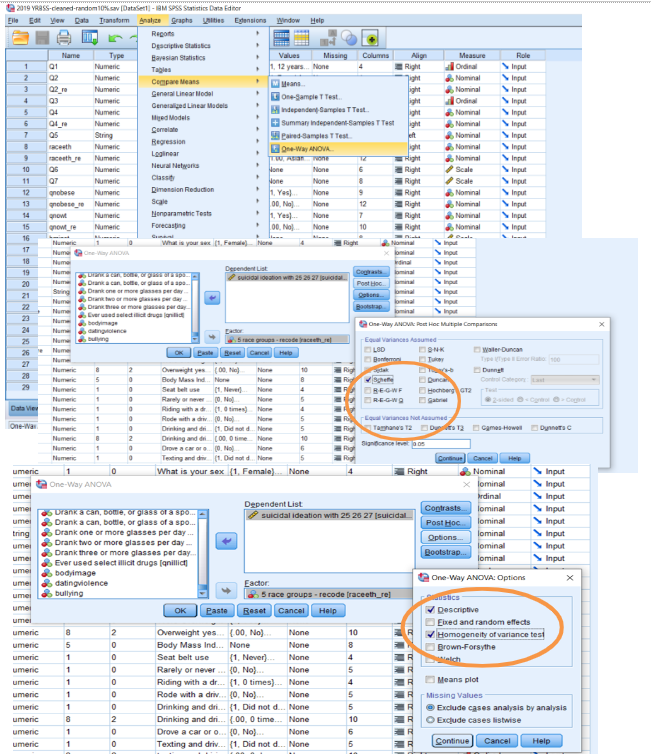The image size is (651, 754).
Task: Choose Nonparametric Tests in Analyze menu
Action: coord(181,214)
